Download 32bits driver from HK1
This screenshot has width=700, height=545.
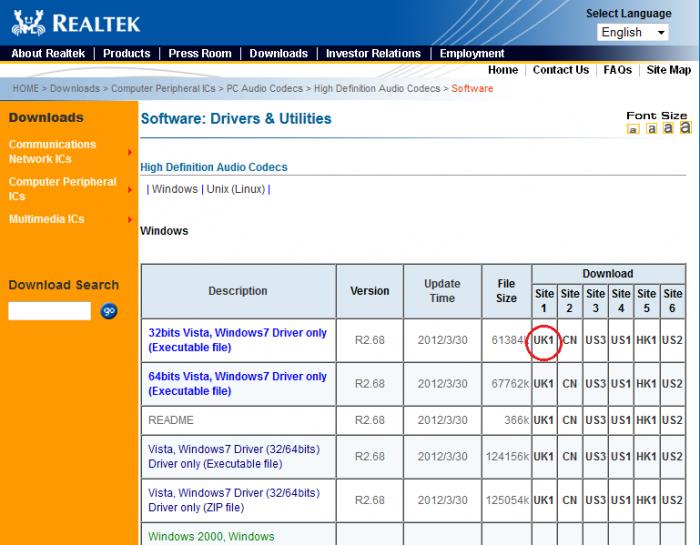click(646, 340)
